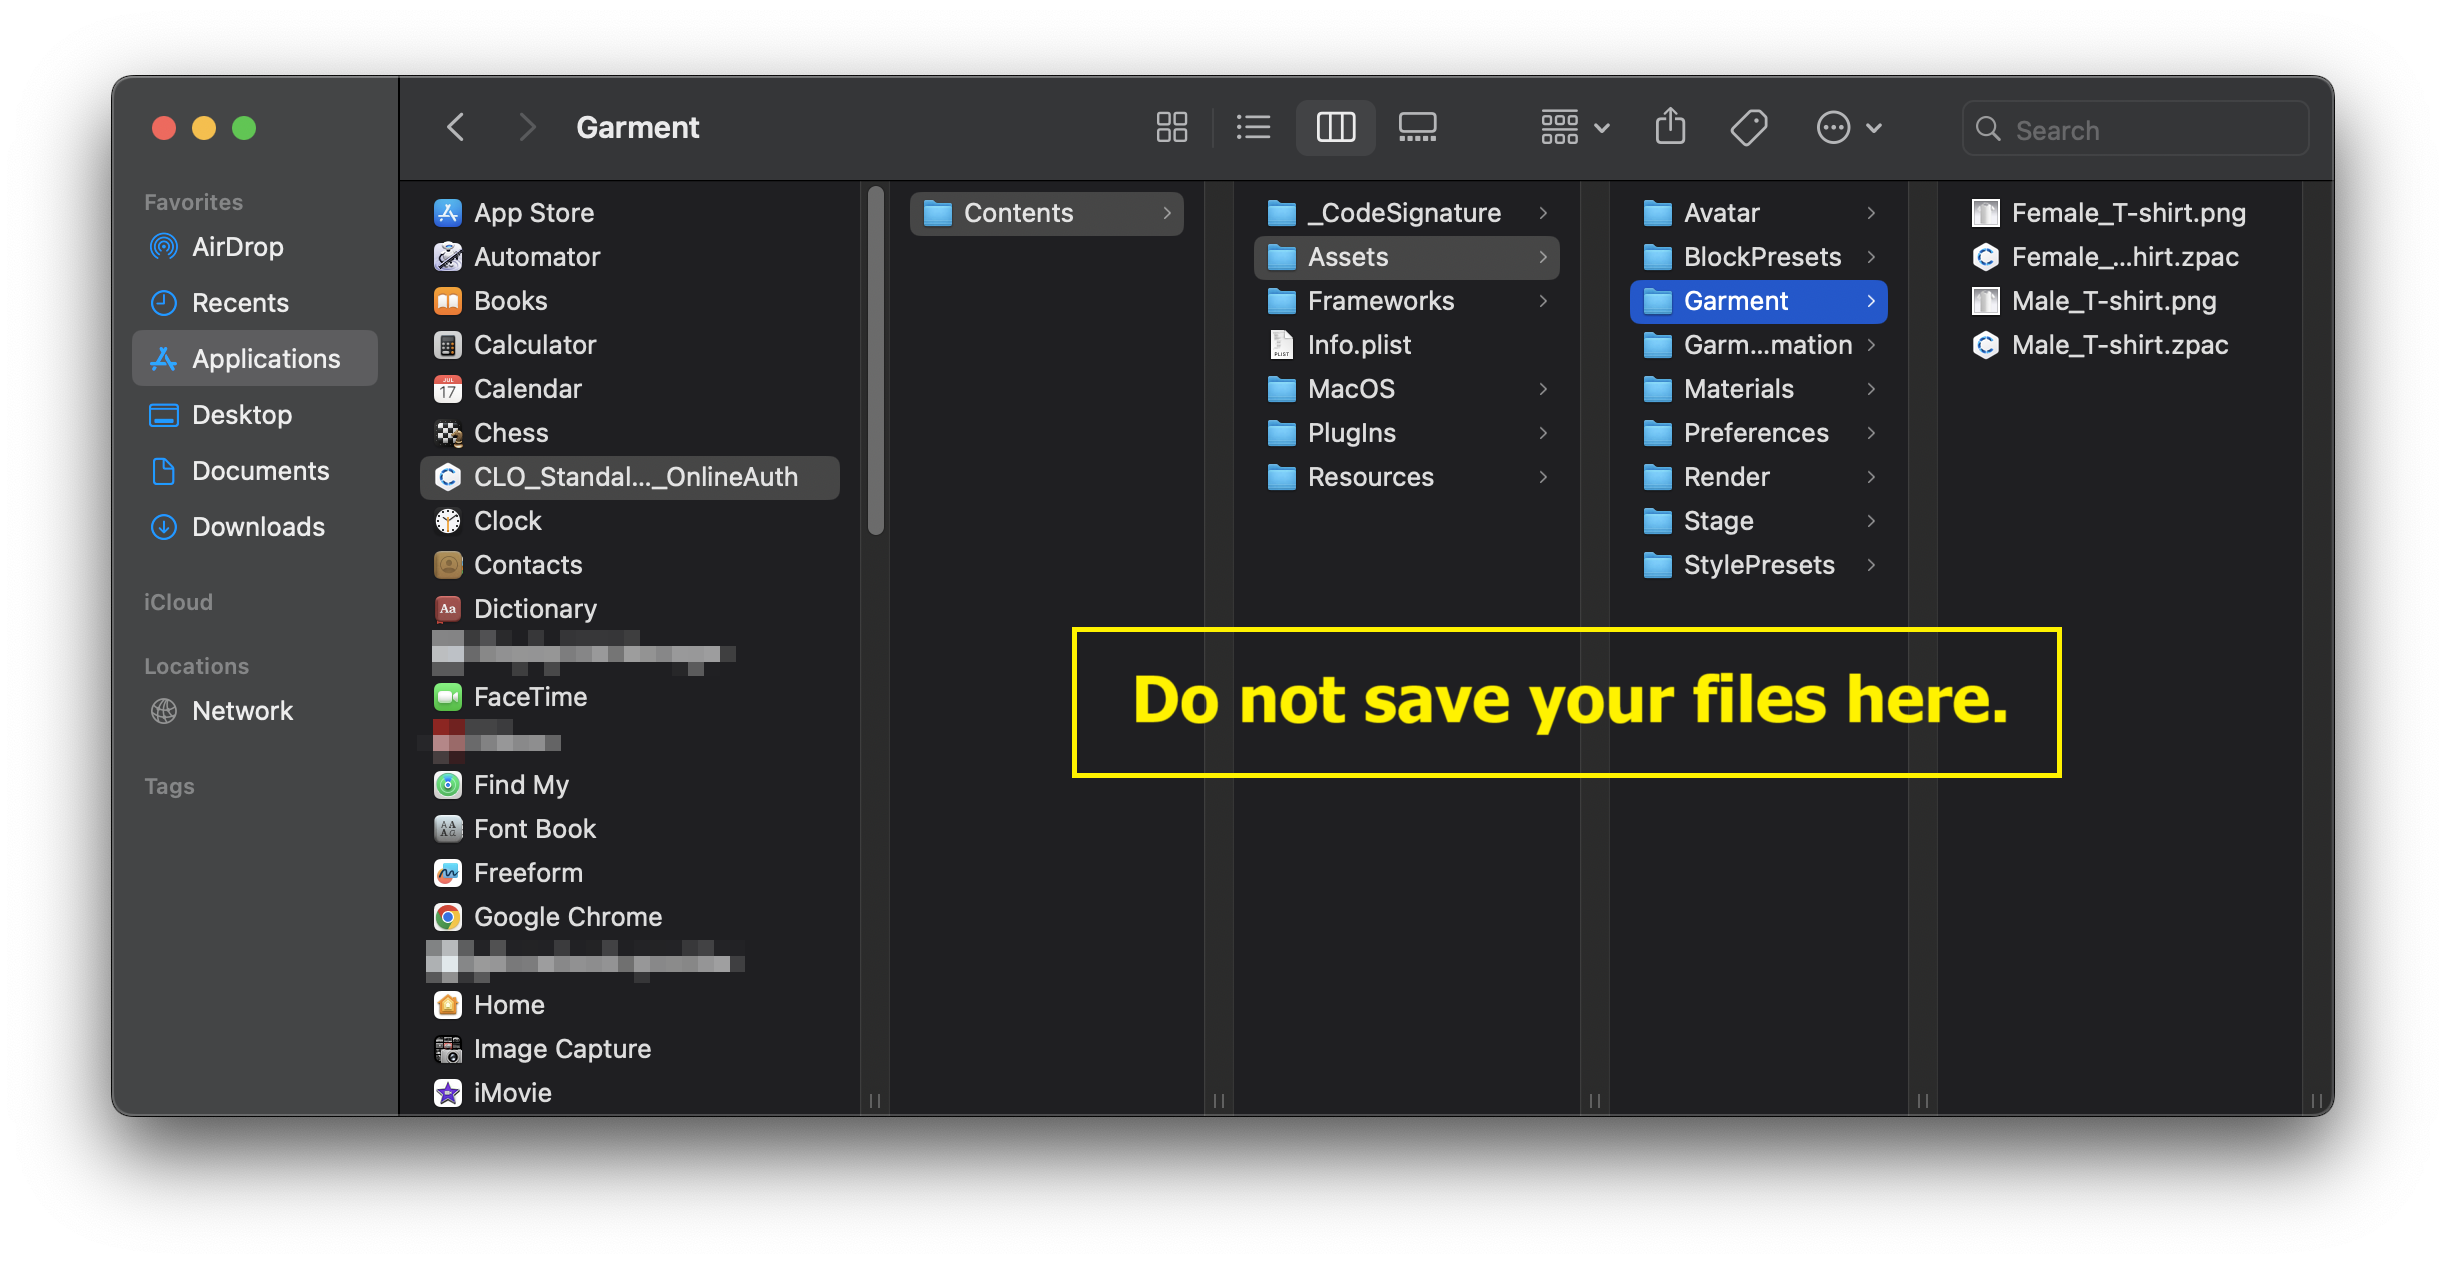Expand the Avatar folder chevron

(1871, 213)
